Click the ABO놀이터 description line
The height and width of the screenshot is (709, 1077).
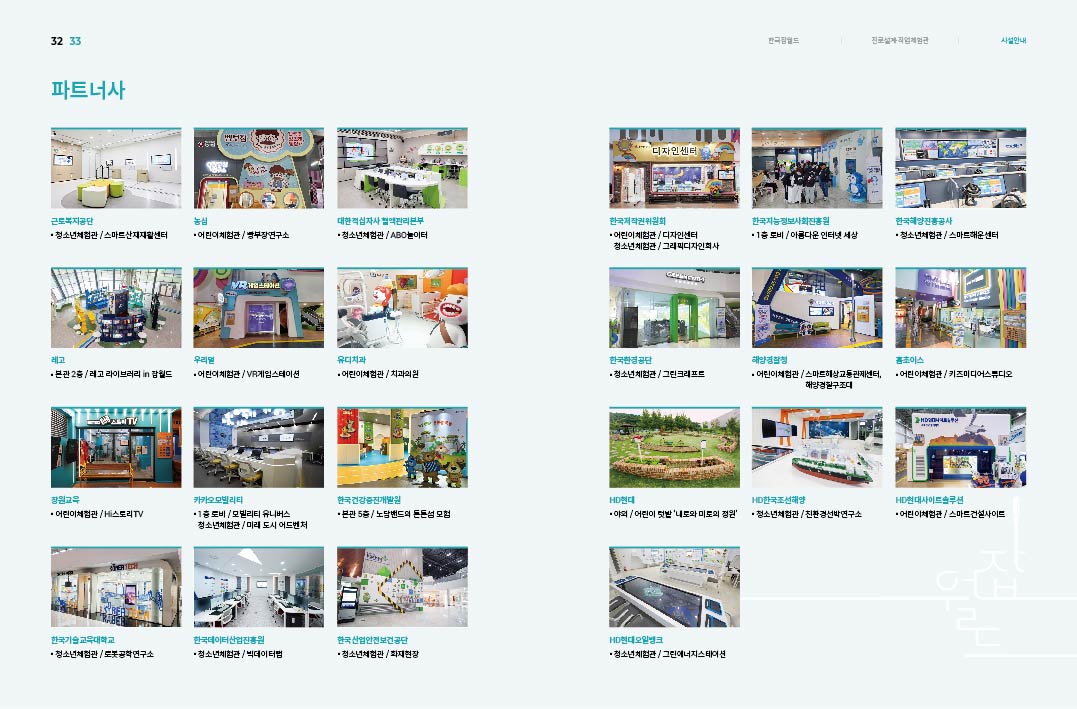383,235
